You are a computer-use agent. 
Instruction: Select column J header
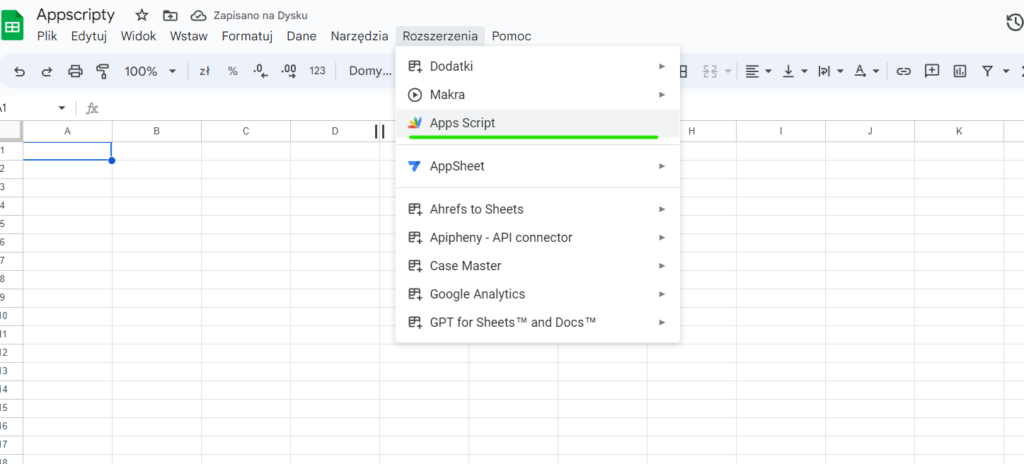[x=870, y=131]
